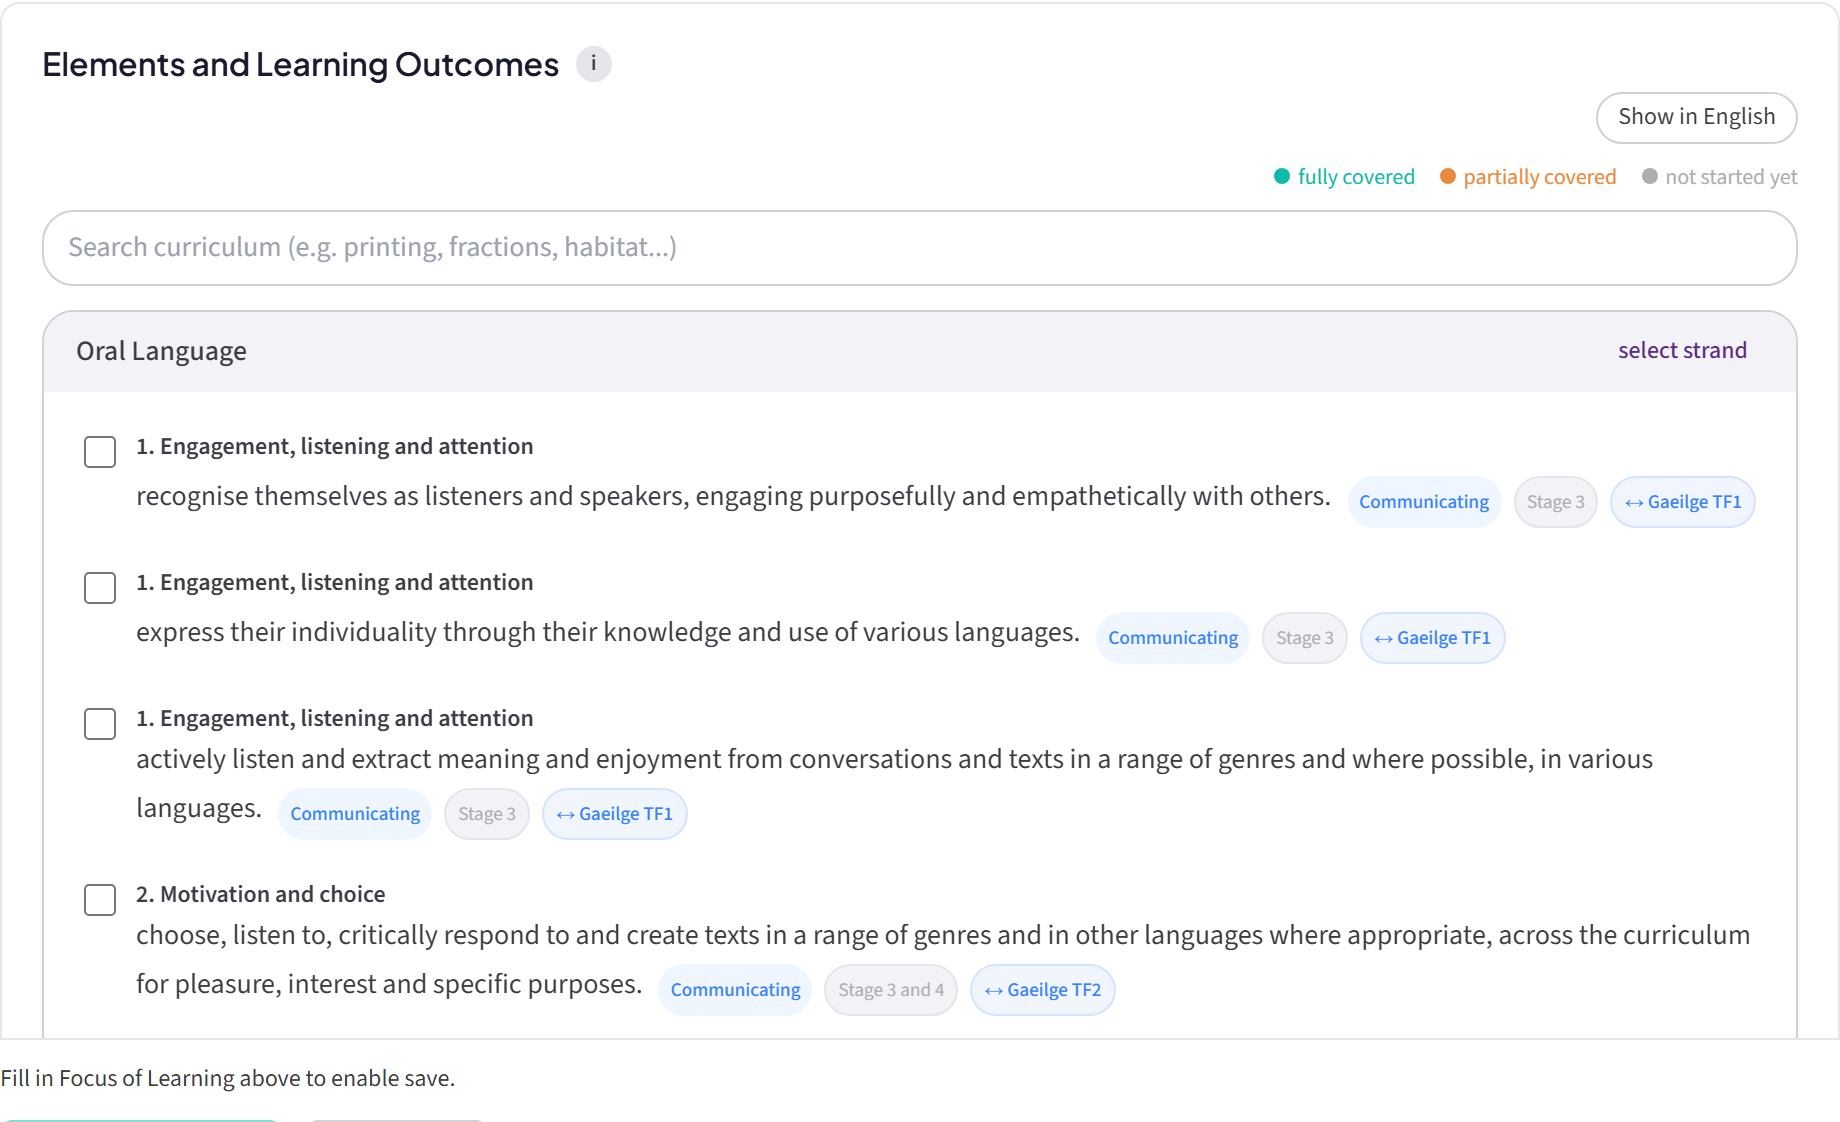Image resolution: width=1840 pixels, height=1122 pixels.
Task: Click Gaeilge TF1 tag on 'recognise themselves' outcome
Action: 1682,502
